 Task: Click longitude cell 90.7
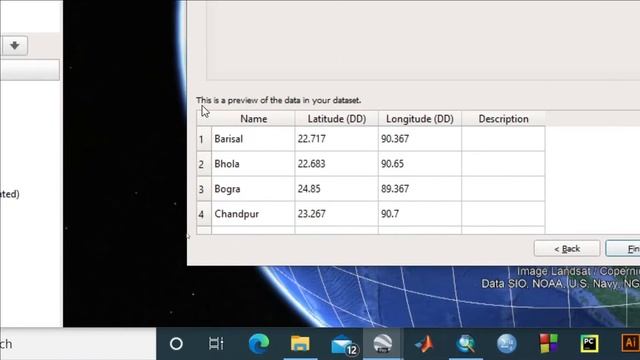pos(420,214)
